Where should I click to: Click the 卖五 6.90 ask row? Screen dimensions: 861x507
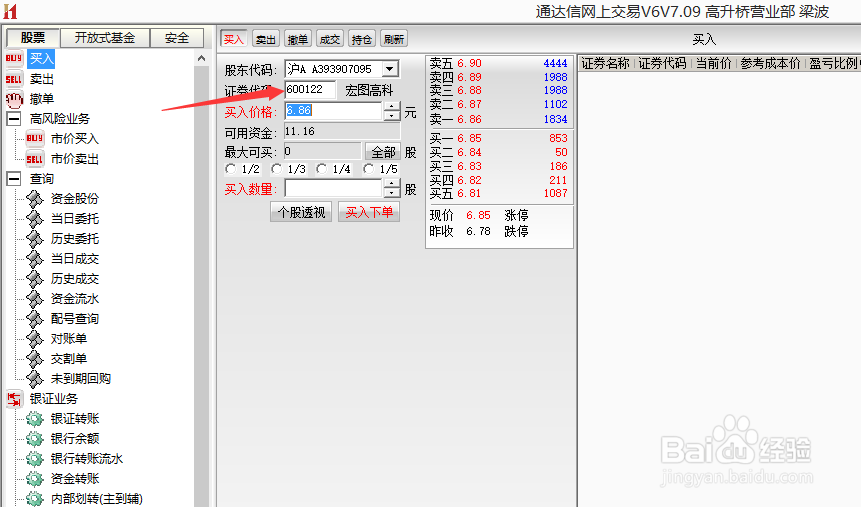(x=499, y=63)
